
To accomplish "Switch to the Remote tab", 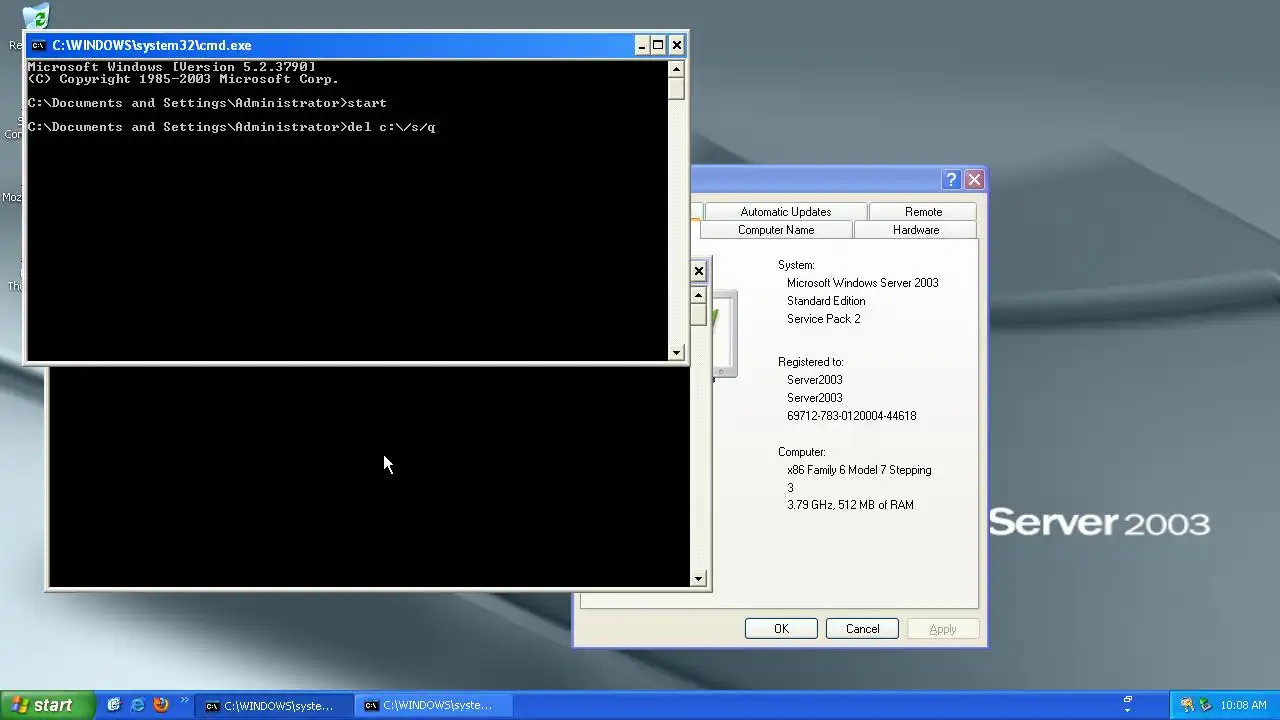I will tap(923, 212).
